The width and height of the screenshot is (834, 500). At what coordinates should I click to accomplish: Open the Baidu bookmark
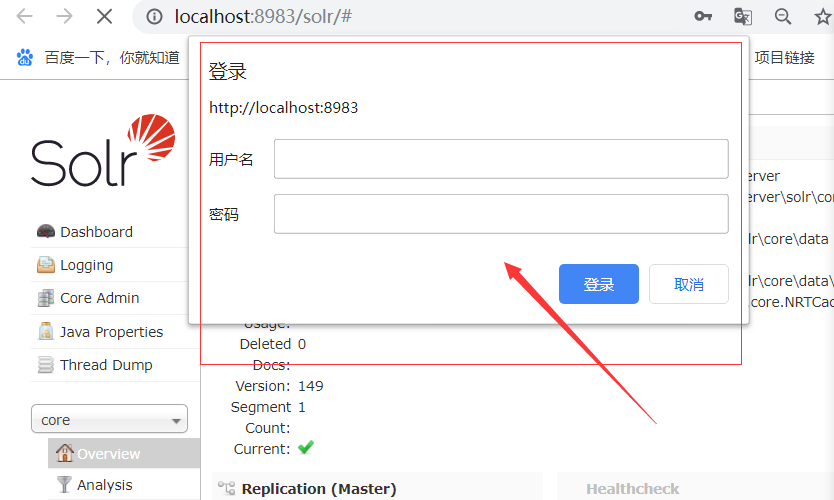click(98, 57)
